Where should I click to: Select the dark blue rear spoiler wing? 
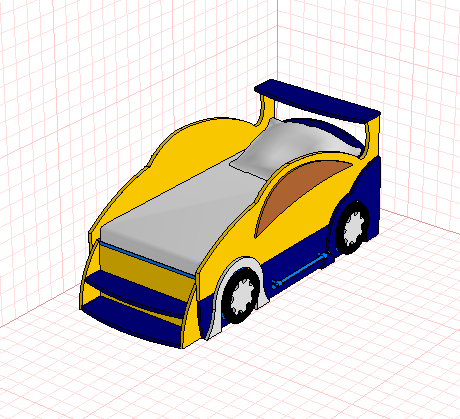coord(317,101)
